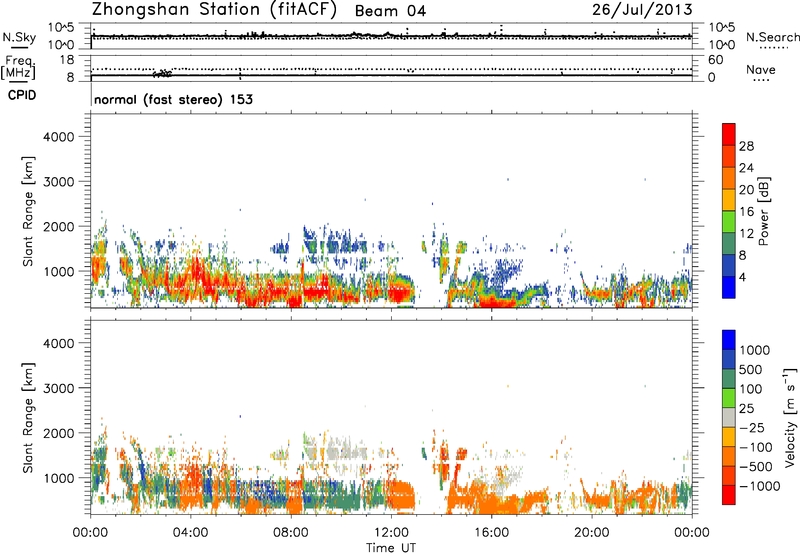Click the '20:00' time axis tick label
Viewport: 800px width, 554px height.
click(591, 533)
